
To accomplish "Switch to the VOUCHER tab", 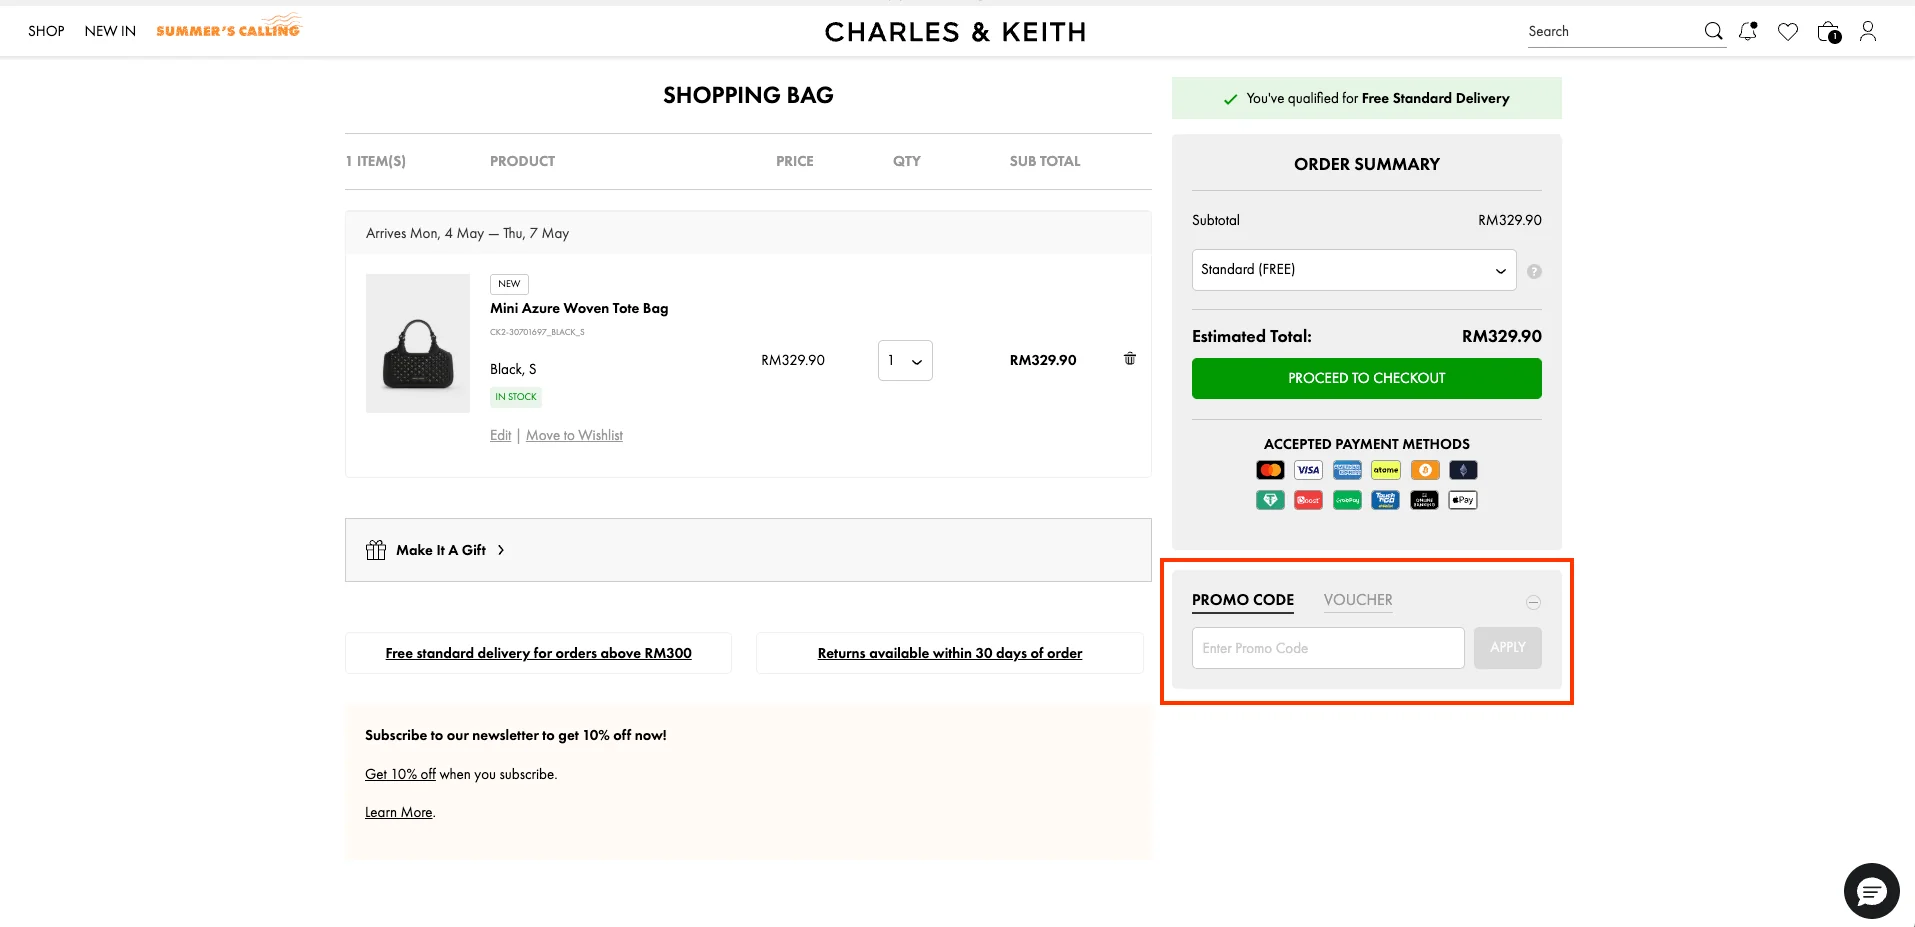I will (1358, 600).
